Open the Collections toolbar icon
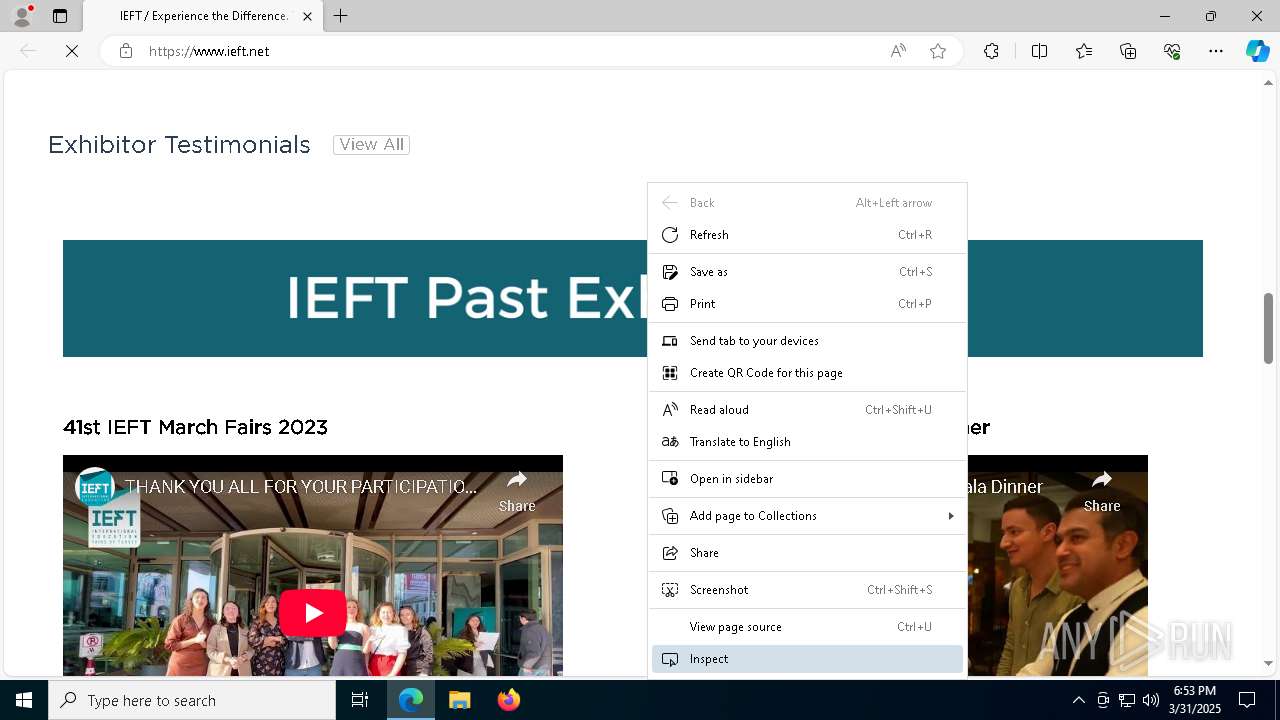 pos(1128,51)
